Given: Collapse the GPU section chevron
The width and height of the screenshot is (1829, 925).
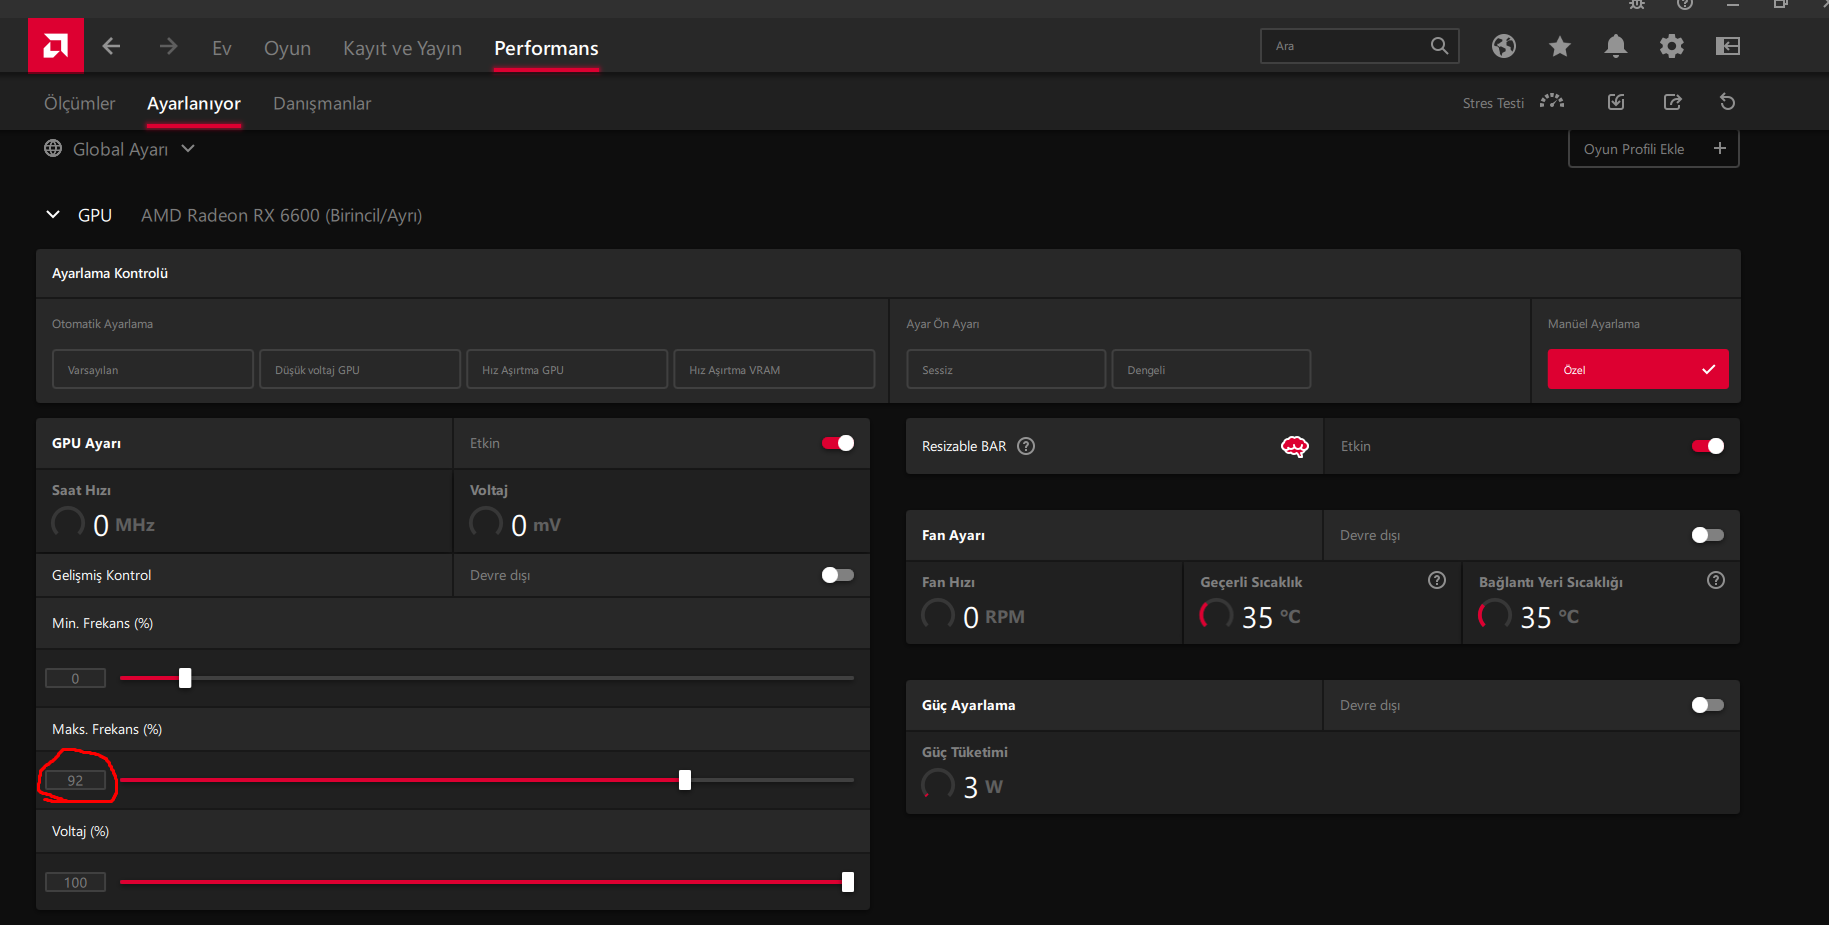Looking at the screenshot, I should coord(53,215).
